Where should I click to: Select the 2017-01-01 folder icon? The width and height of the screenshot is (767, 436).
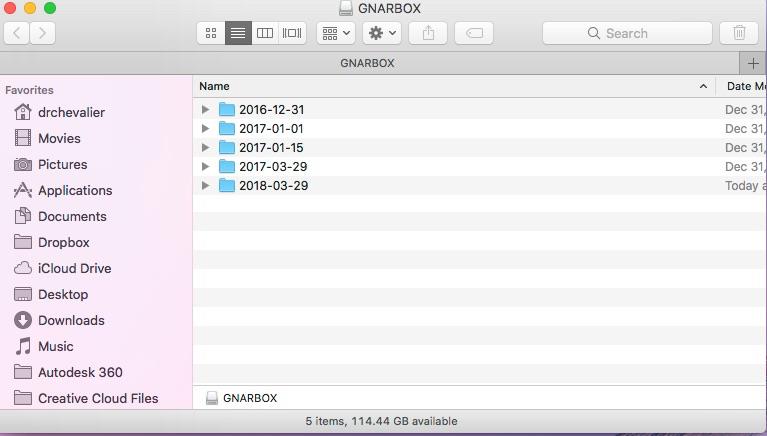click(226, 129)
